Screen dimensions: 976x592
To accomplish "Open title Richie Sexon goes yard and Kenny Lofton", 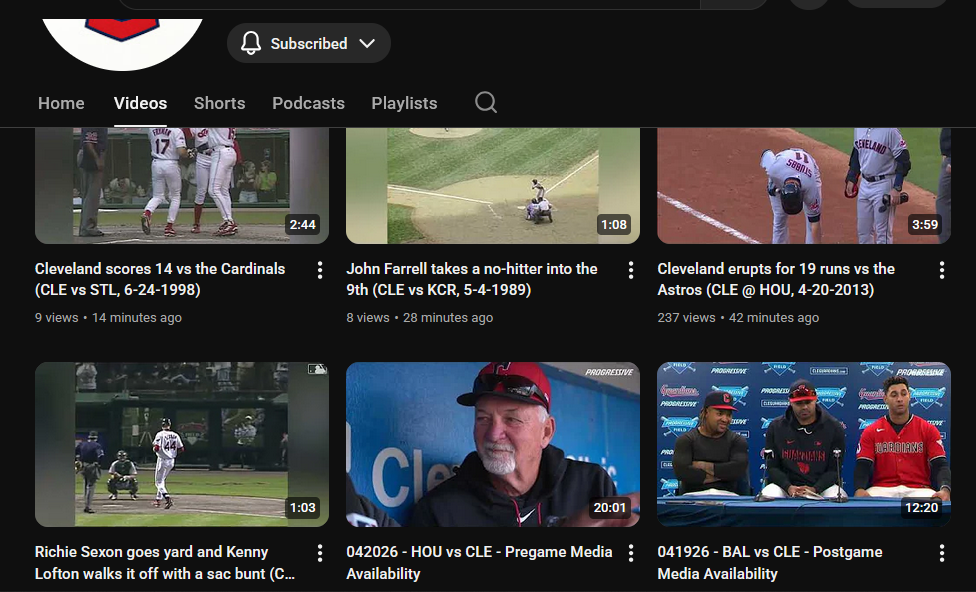I will (165, 563).
